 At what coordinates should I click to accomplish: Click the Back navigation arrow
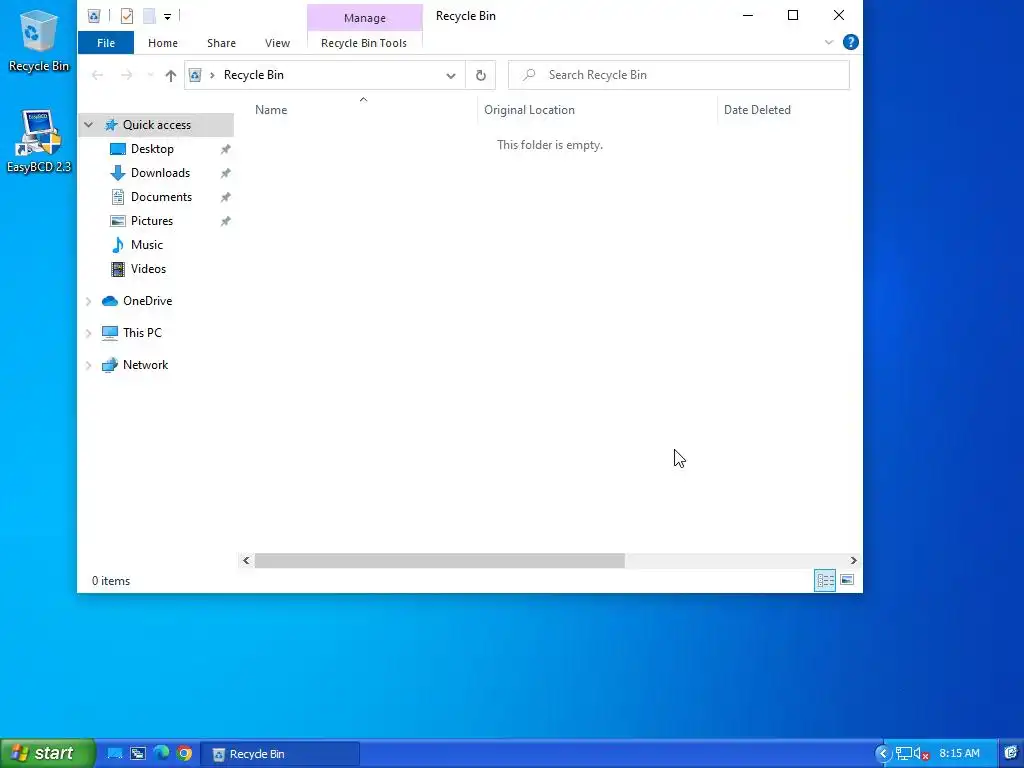coord(97,75)
